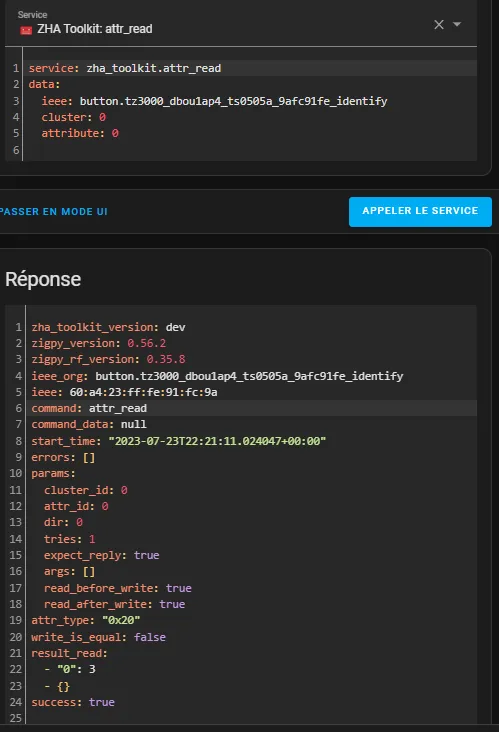Click the errors: [] line

click(63, 458)
